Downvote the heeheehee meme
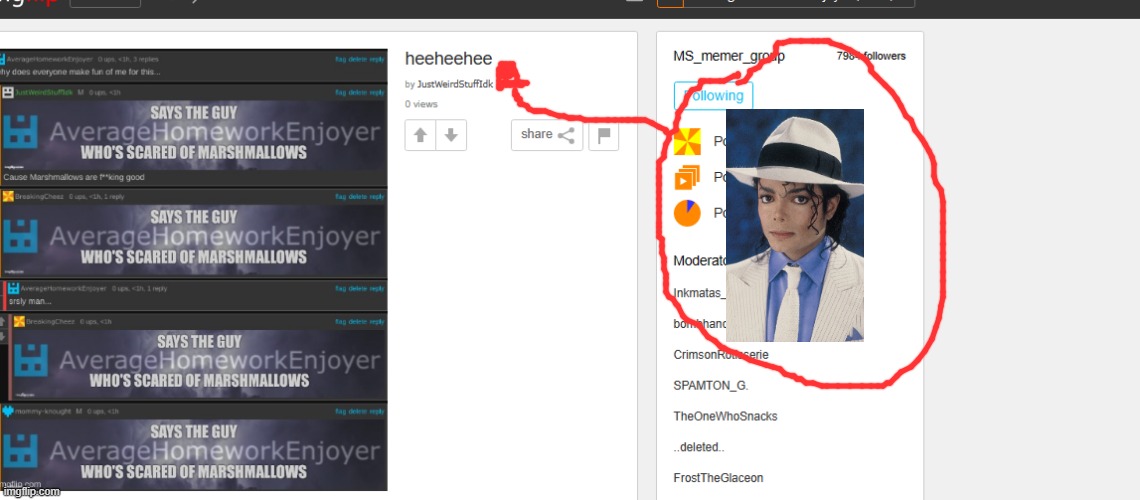The height and width of the screenshot is (500, 1140). pyautogui.click(x=451, y=135)
